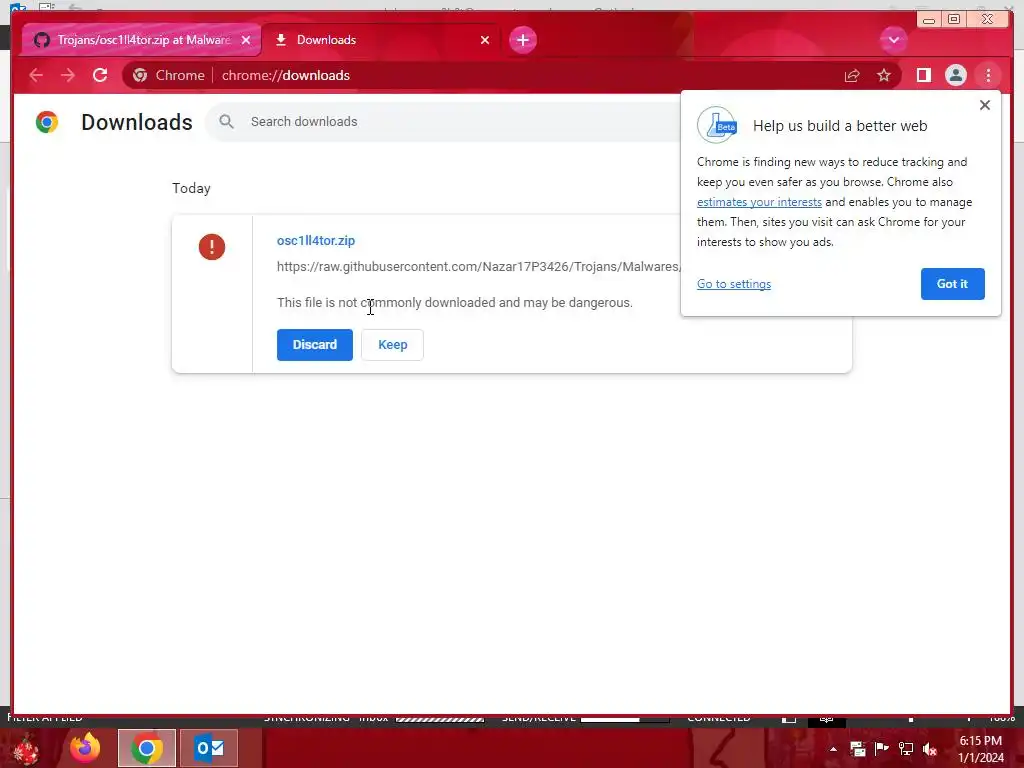Keep the osc1ll4tor.zip download

point(392,345)
